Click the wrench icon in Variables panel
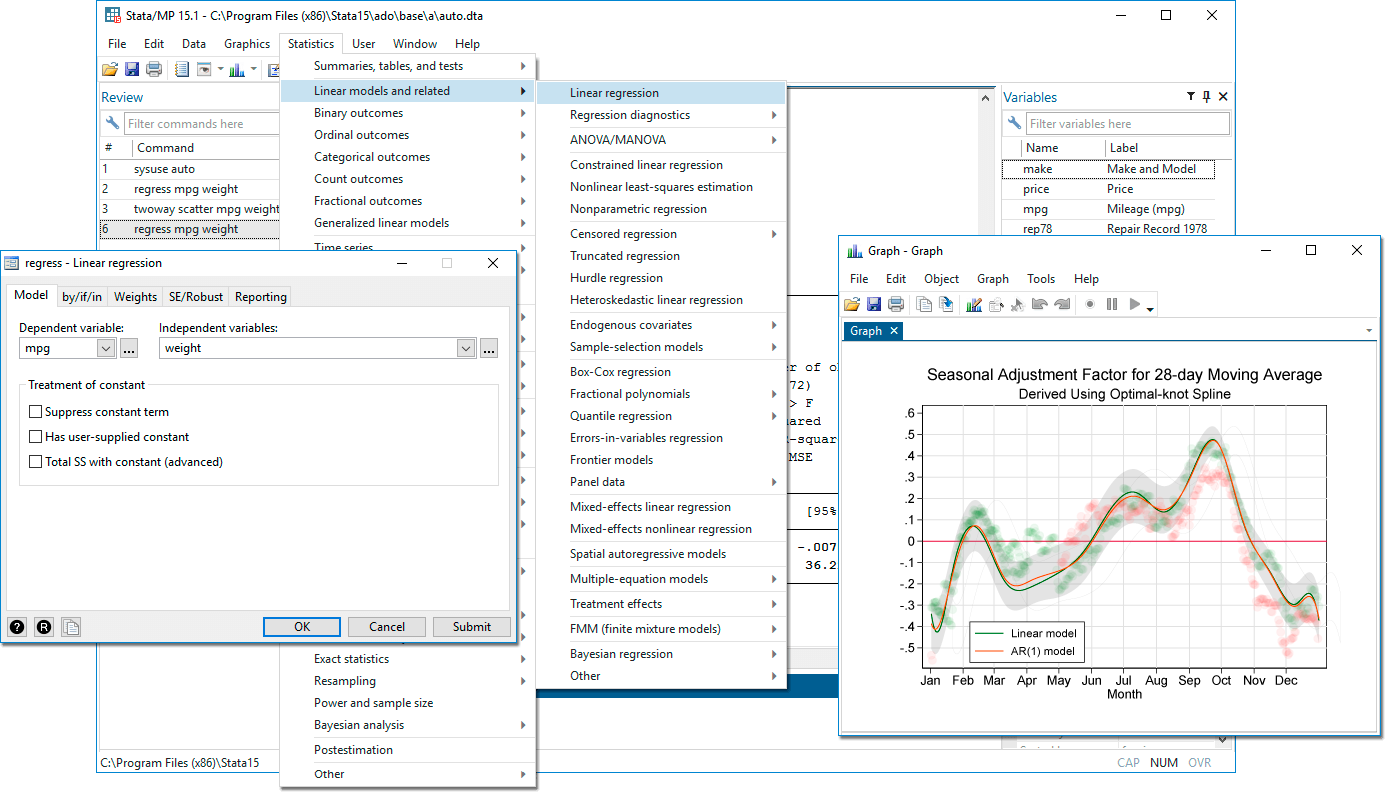This screenshot has width=1389, height=807. (x=1014, y=123)
